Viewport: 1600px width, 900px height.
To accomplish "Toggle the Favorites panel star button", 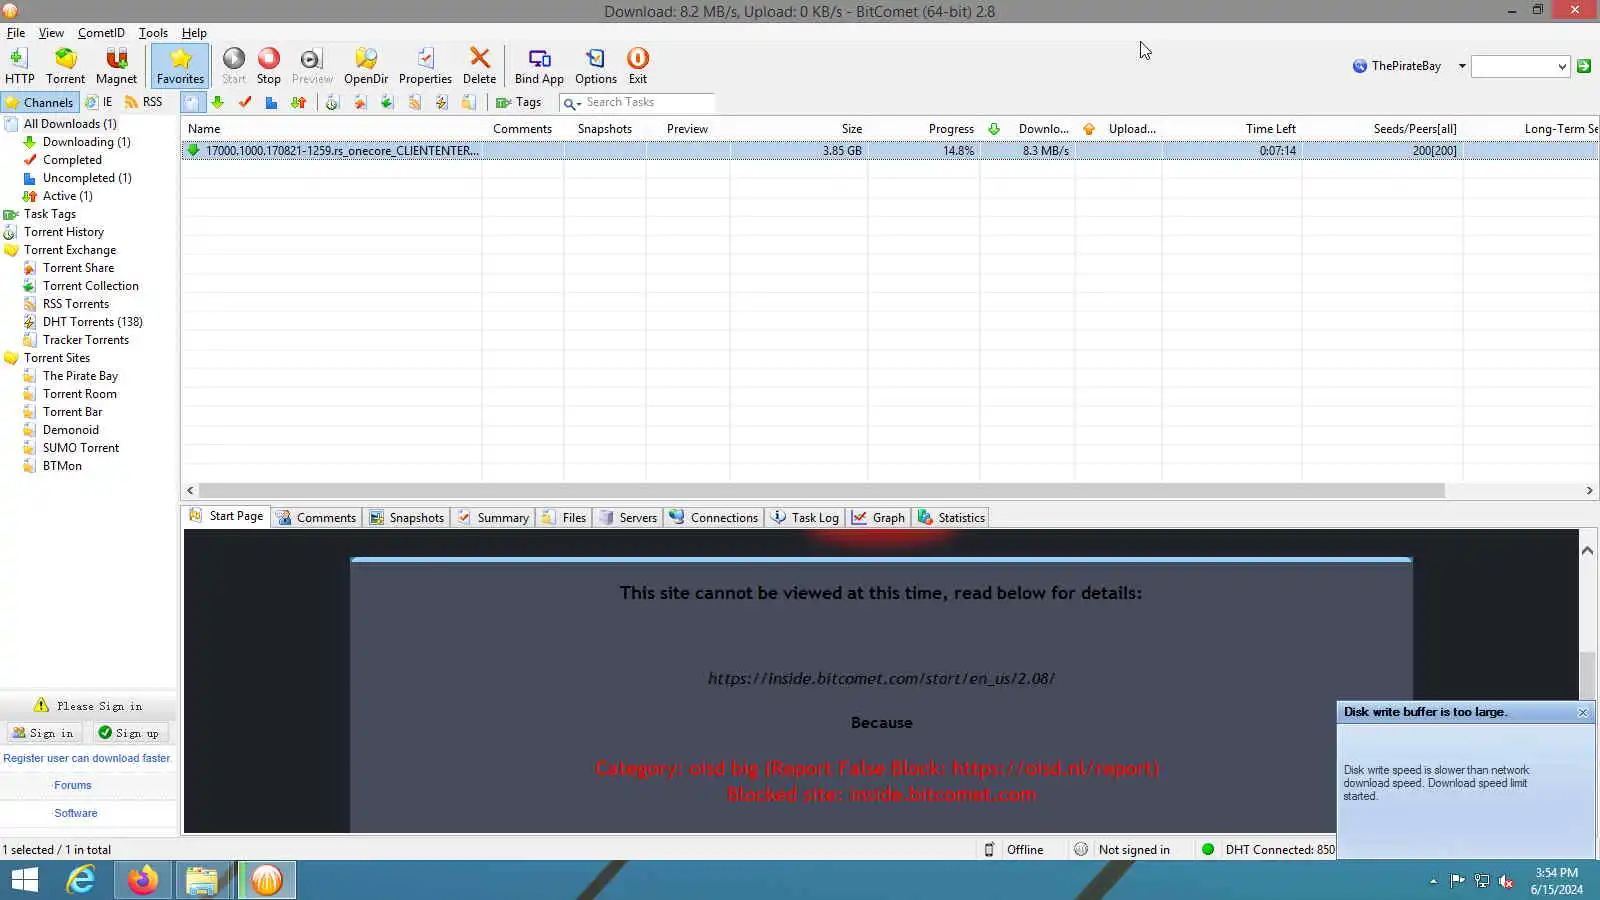I will point(180,66).
